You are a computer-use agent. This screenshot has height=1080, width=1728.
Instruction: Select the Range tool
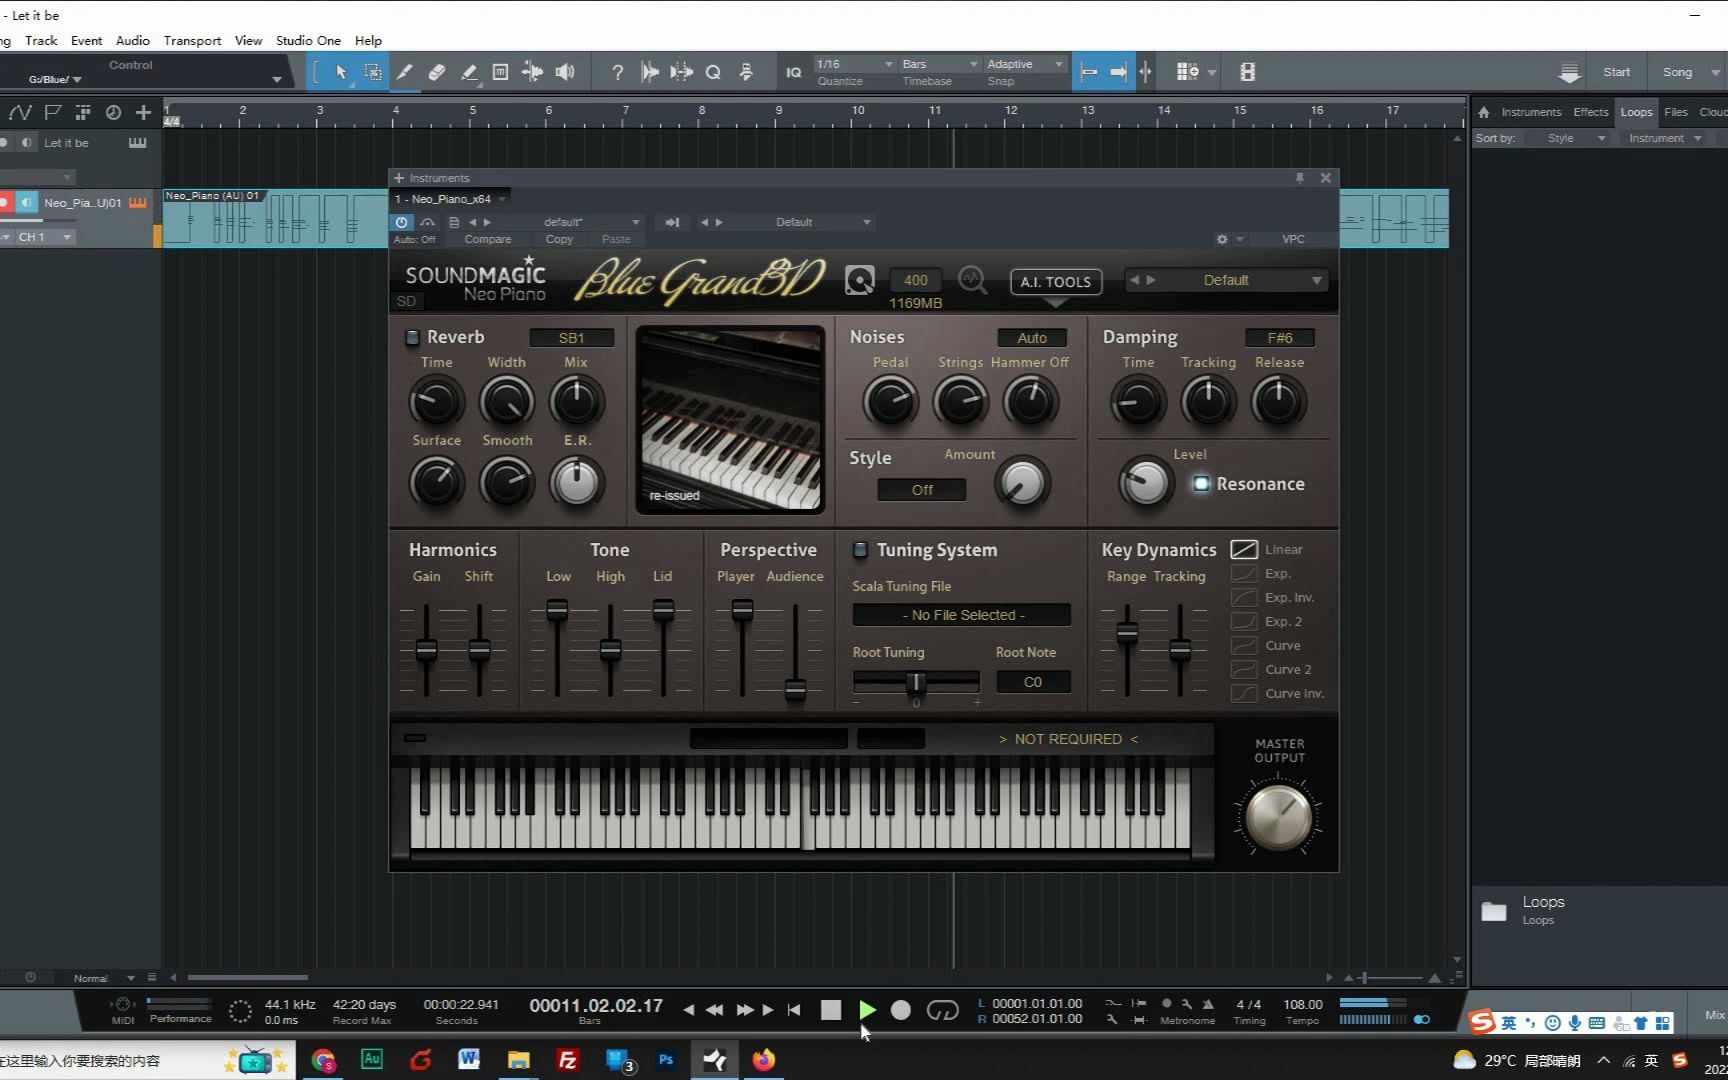click(372, 72)
